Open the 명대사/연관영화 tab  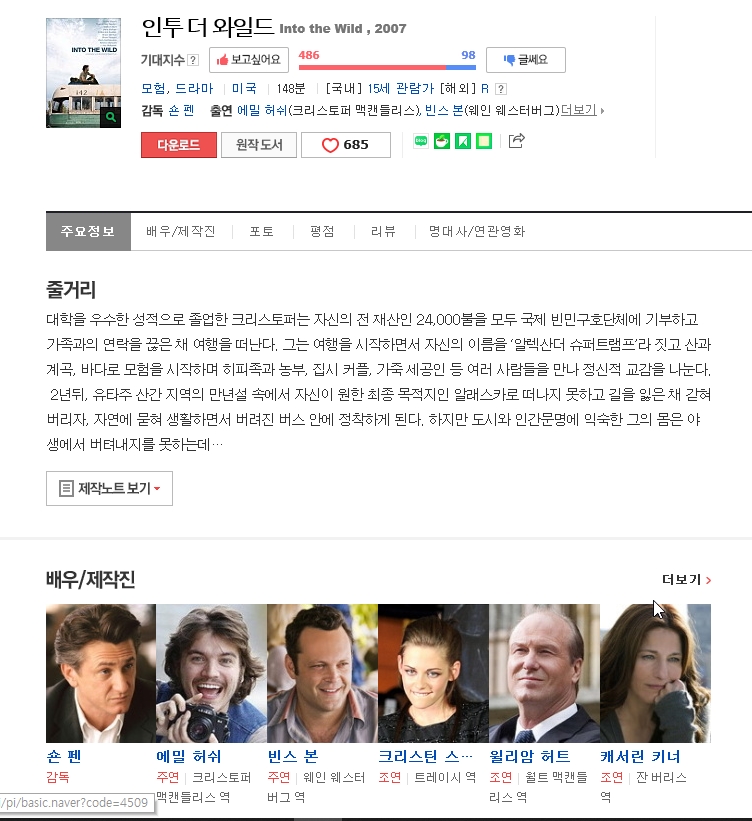(477, 231)
